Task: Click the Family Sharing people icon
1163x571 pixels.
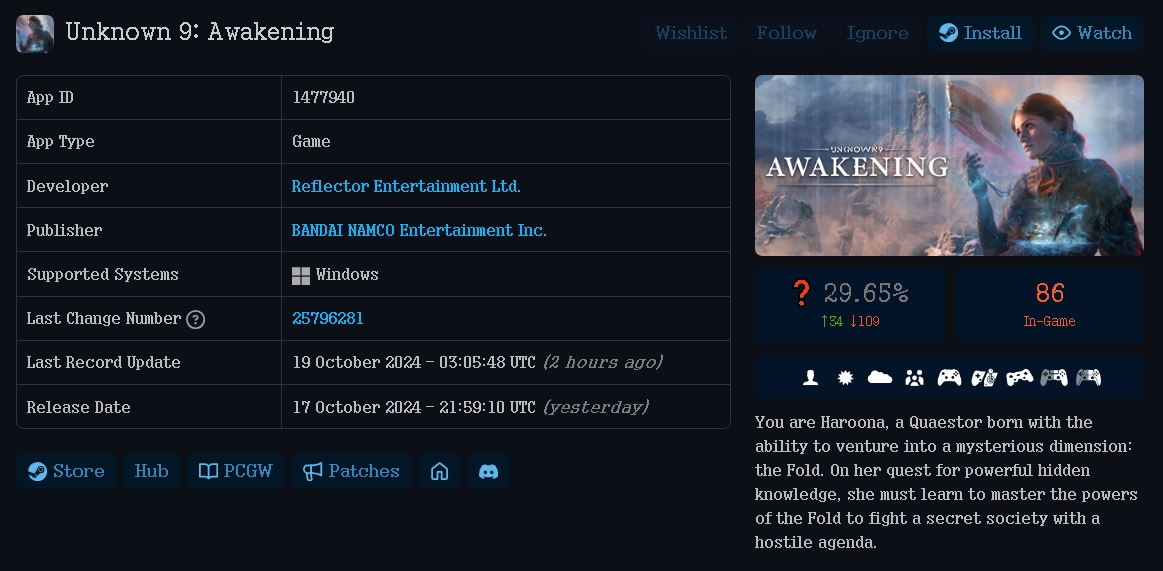Action: point(915,377)
